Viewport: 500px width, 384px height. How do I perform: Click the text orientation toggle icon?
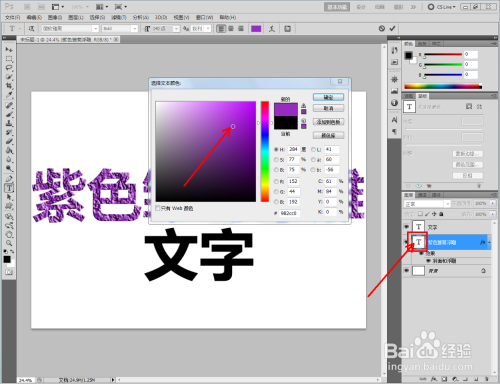(31, 29)
